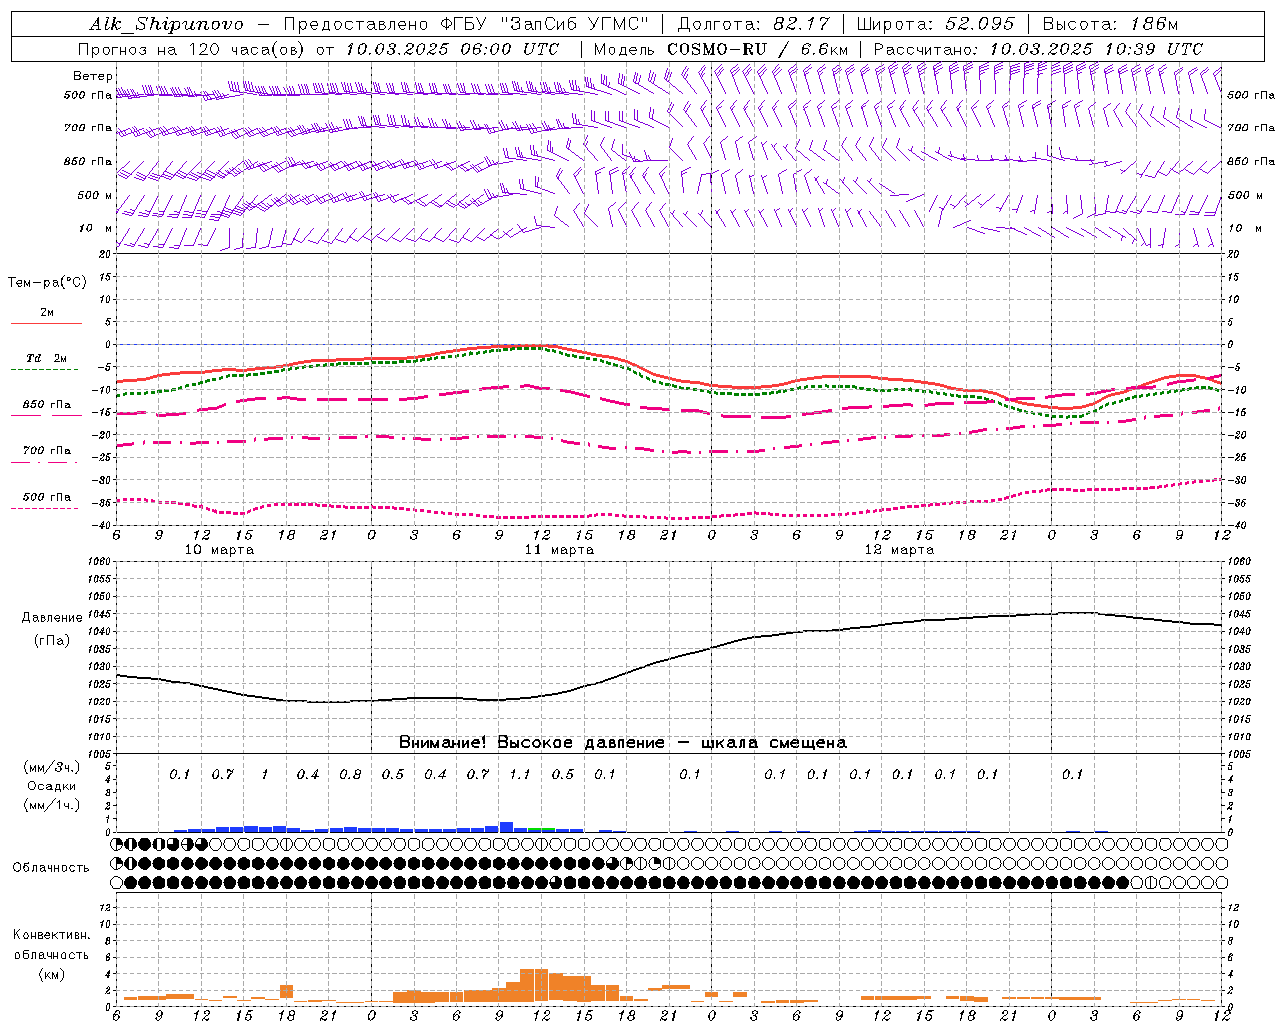Click the elevation label 'Высота: 186м'
This screenshot has height=1024, width=1280.
click(x=1110, y=24)
